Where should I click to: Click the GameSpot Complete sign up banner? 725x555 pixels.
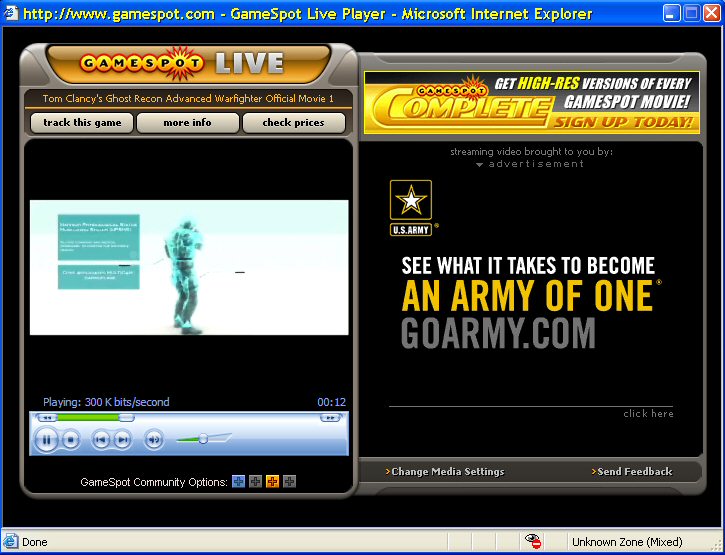point(532,102)
